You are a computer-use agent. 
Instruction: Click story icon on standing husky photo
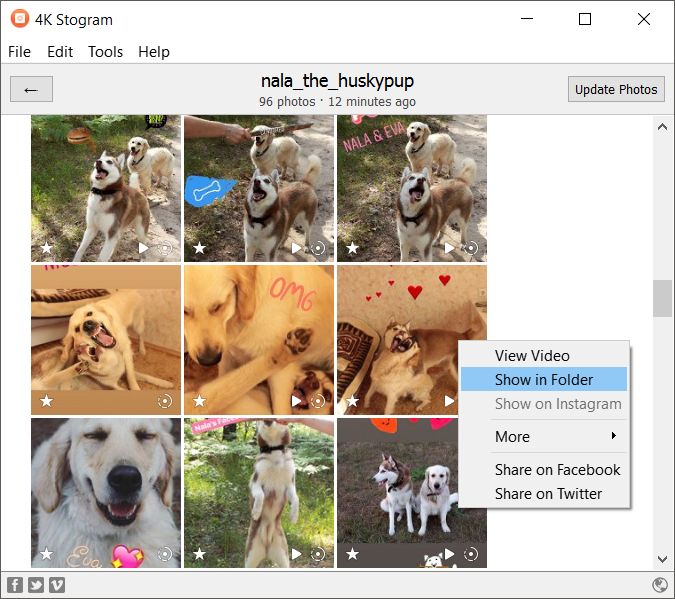(318, 554)
